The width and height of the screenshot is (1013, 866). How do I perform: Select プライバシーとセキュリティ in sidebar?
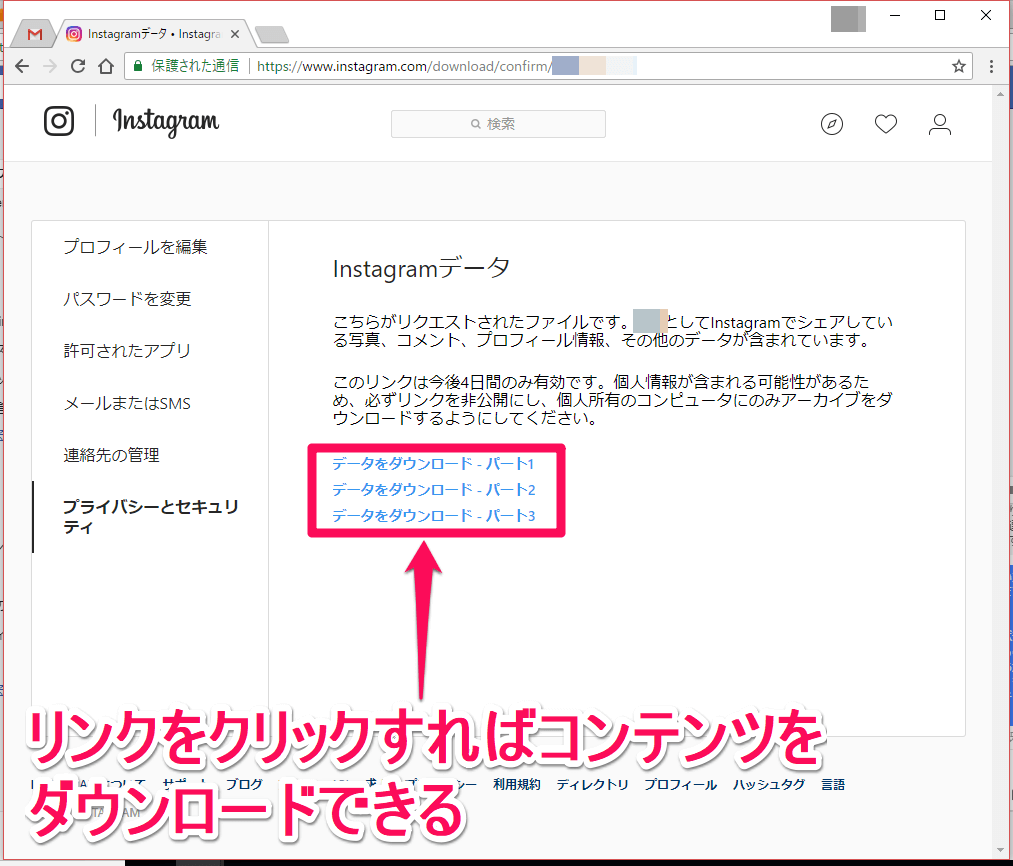[x=151, y=516]
